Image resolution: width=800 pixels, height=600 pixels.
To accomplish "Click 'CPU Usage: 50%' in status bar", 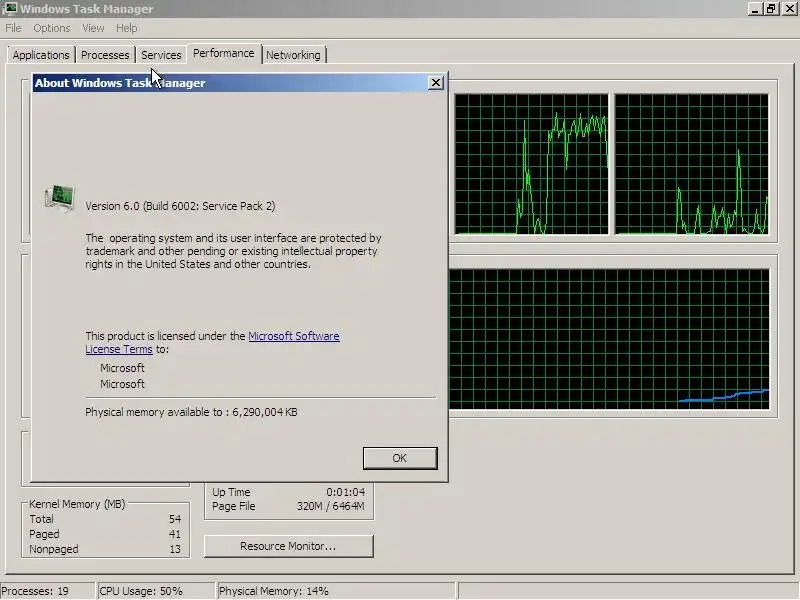I will (x=141, y=591).
